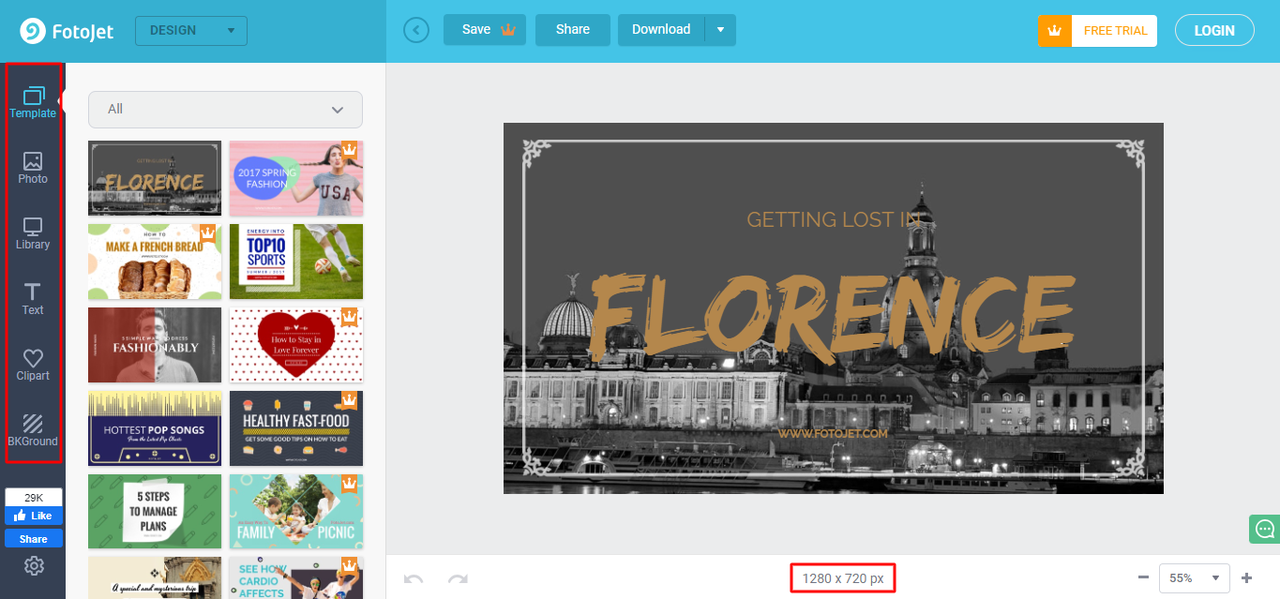The image size is (1280, 599).
Task: Click the back arrow circle icon
Action: point(416,30)
